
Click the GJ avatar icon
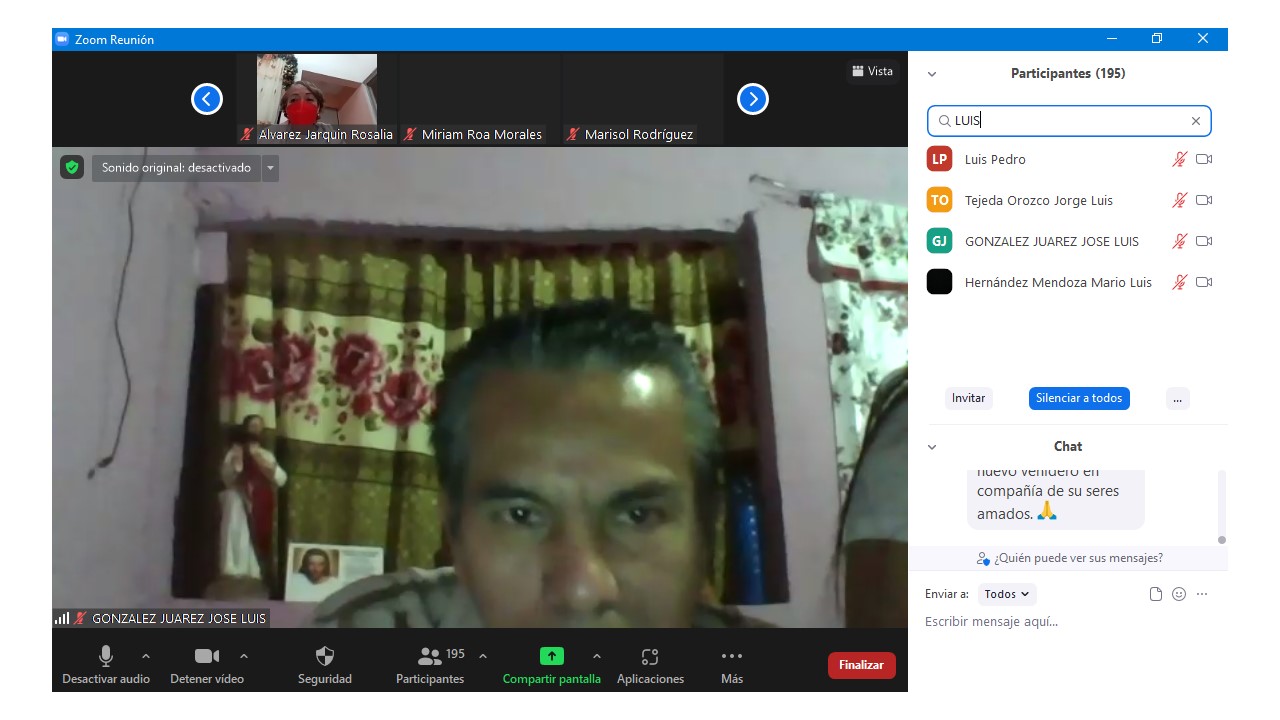[939, 241]
